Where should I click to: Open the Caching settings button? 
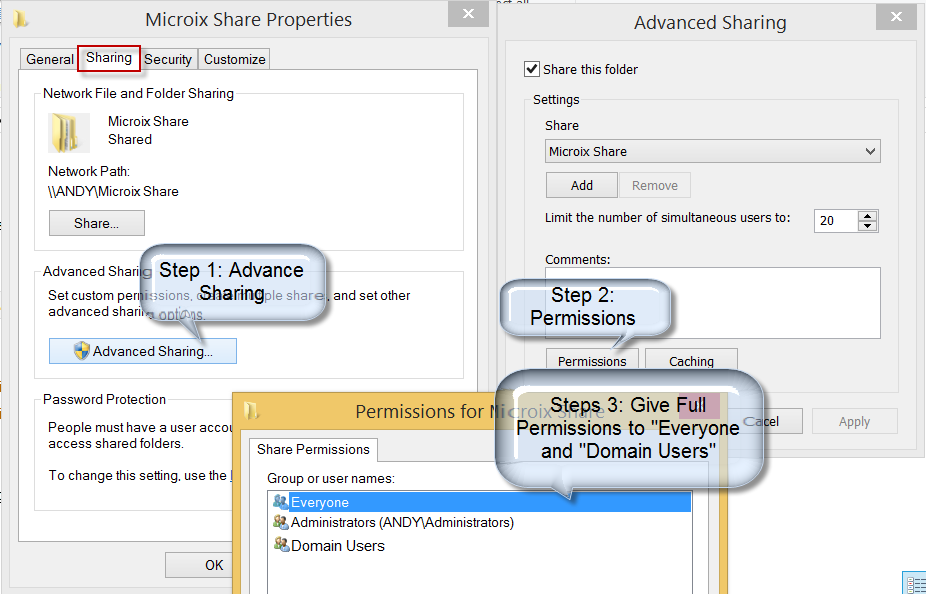691,361
